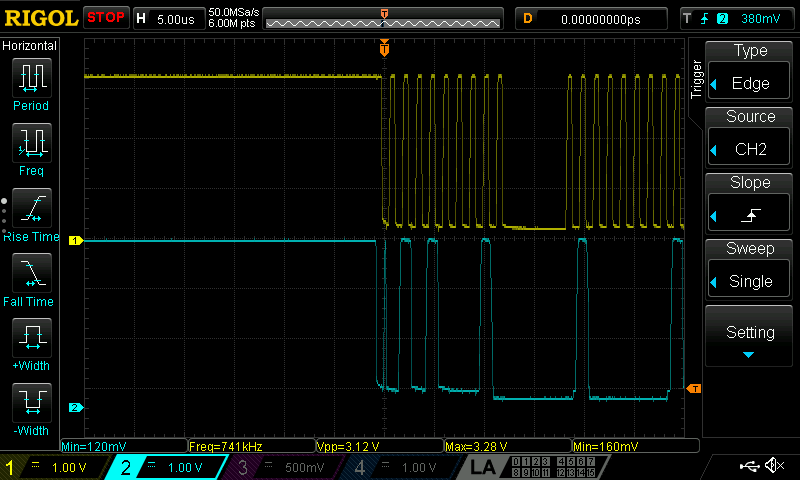Click the trigger source channel 2 badge in the top bar
This screenshot has width=800, height=480.
(x=722, y=19)
